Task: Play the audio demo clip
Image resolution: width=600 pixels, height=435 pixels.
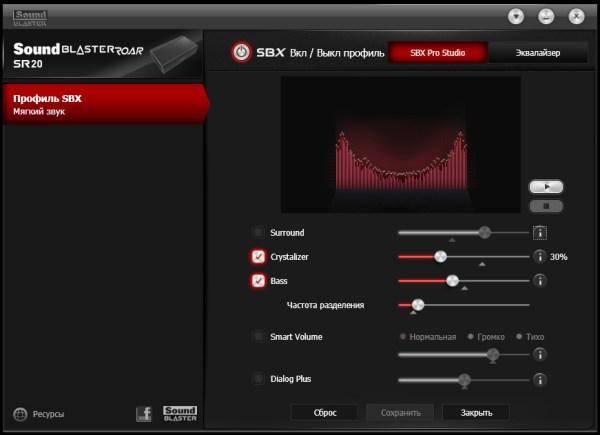Action: pos(546,187)
